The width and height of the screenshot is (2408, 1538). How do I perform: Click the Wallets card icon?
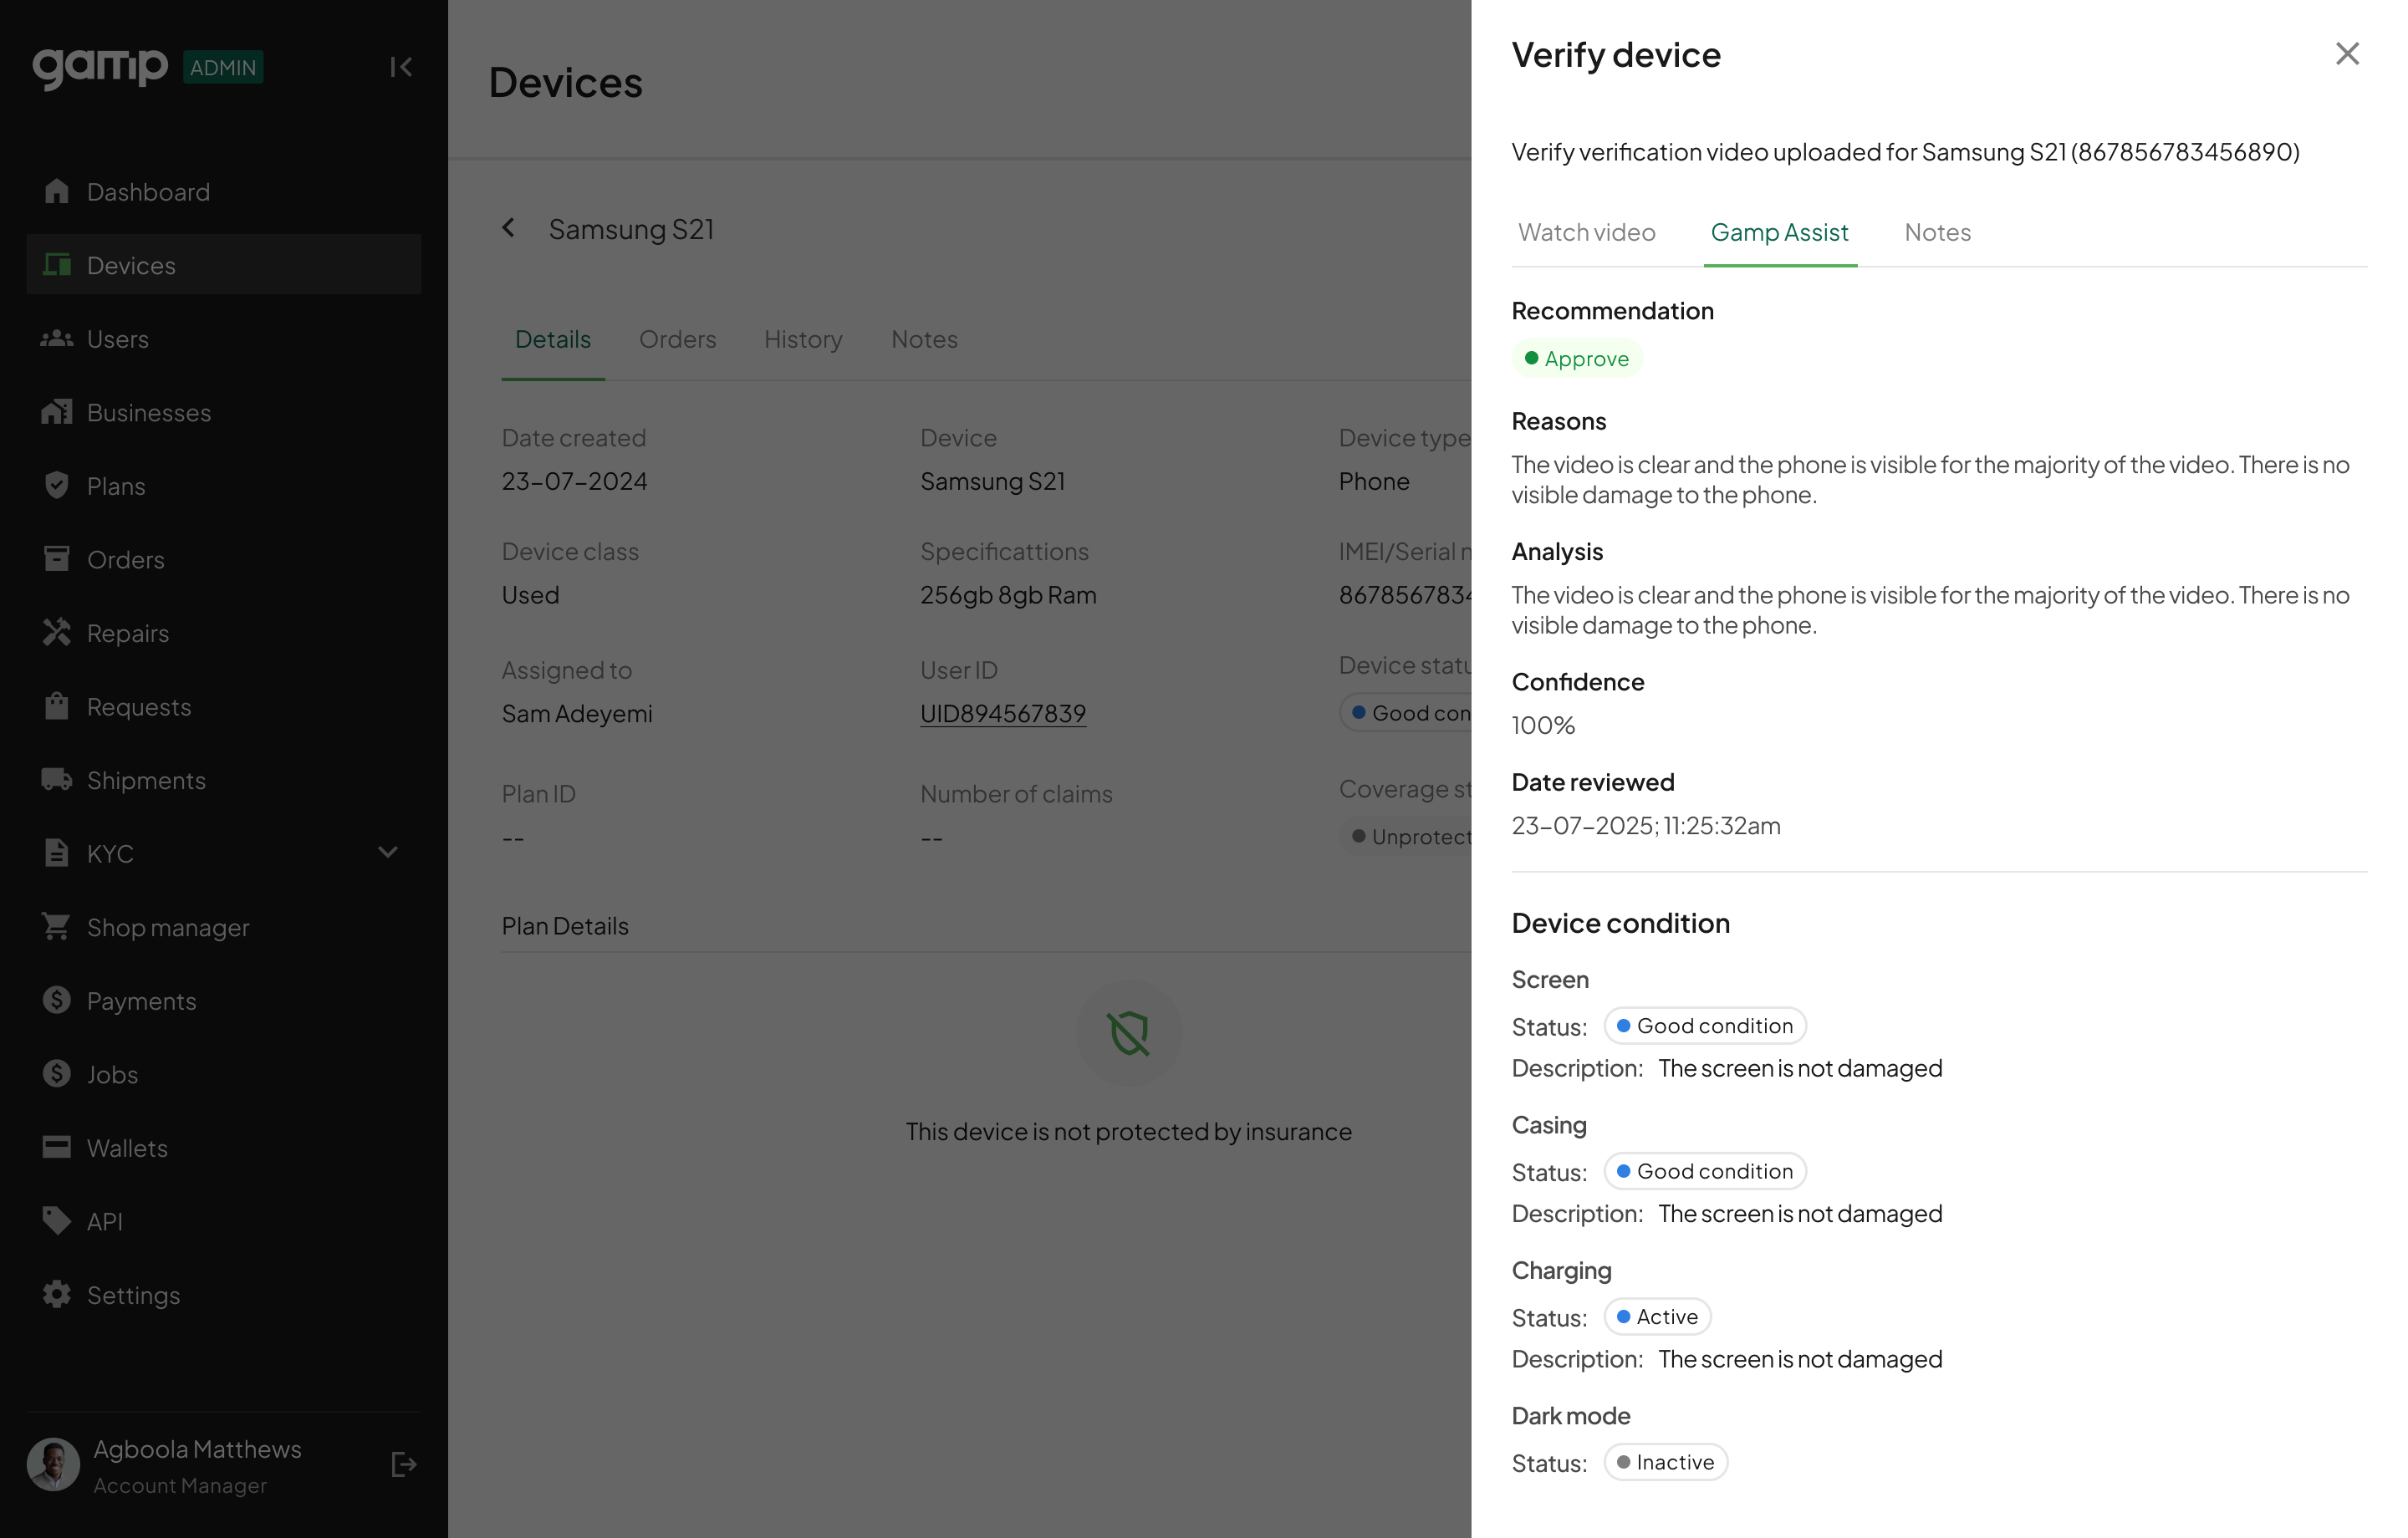[57, 1147]
